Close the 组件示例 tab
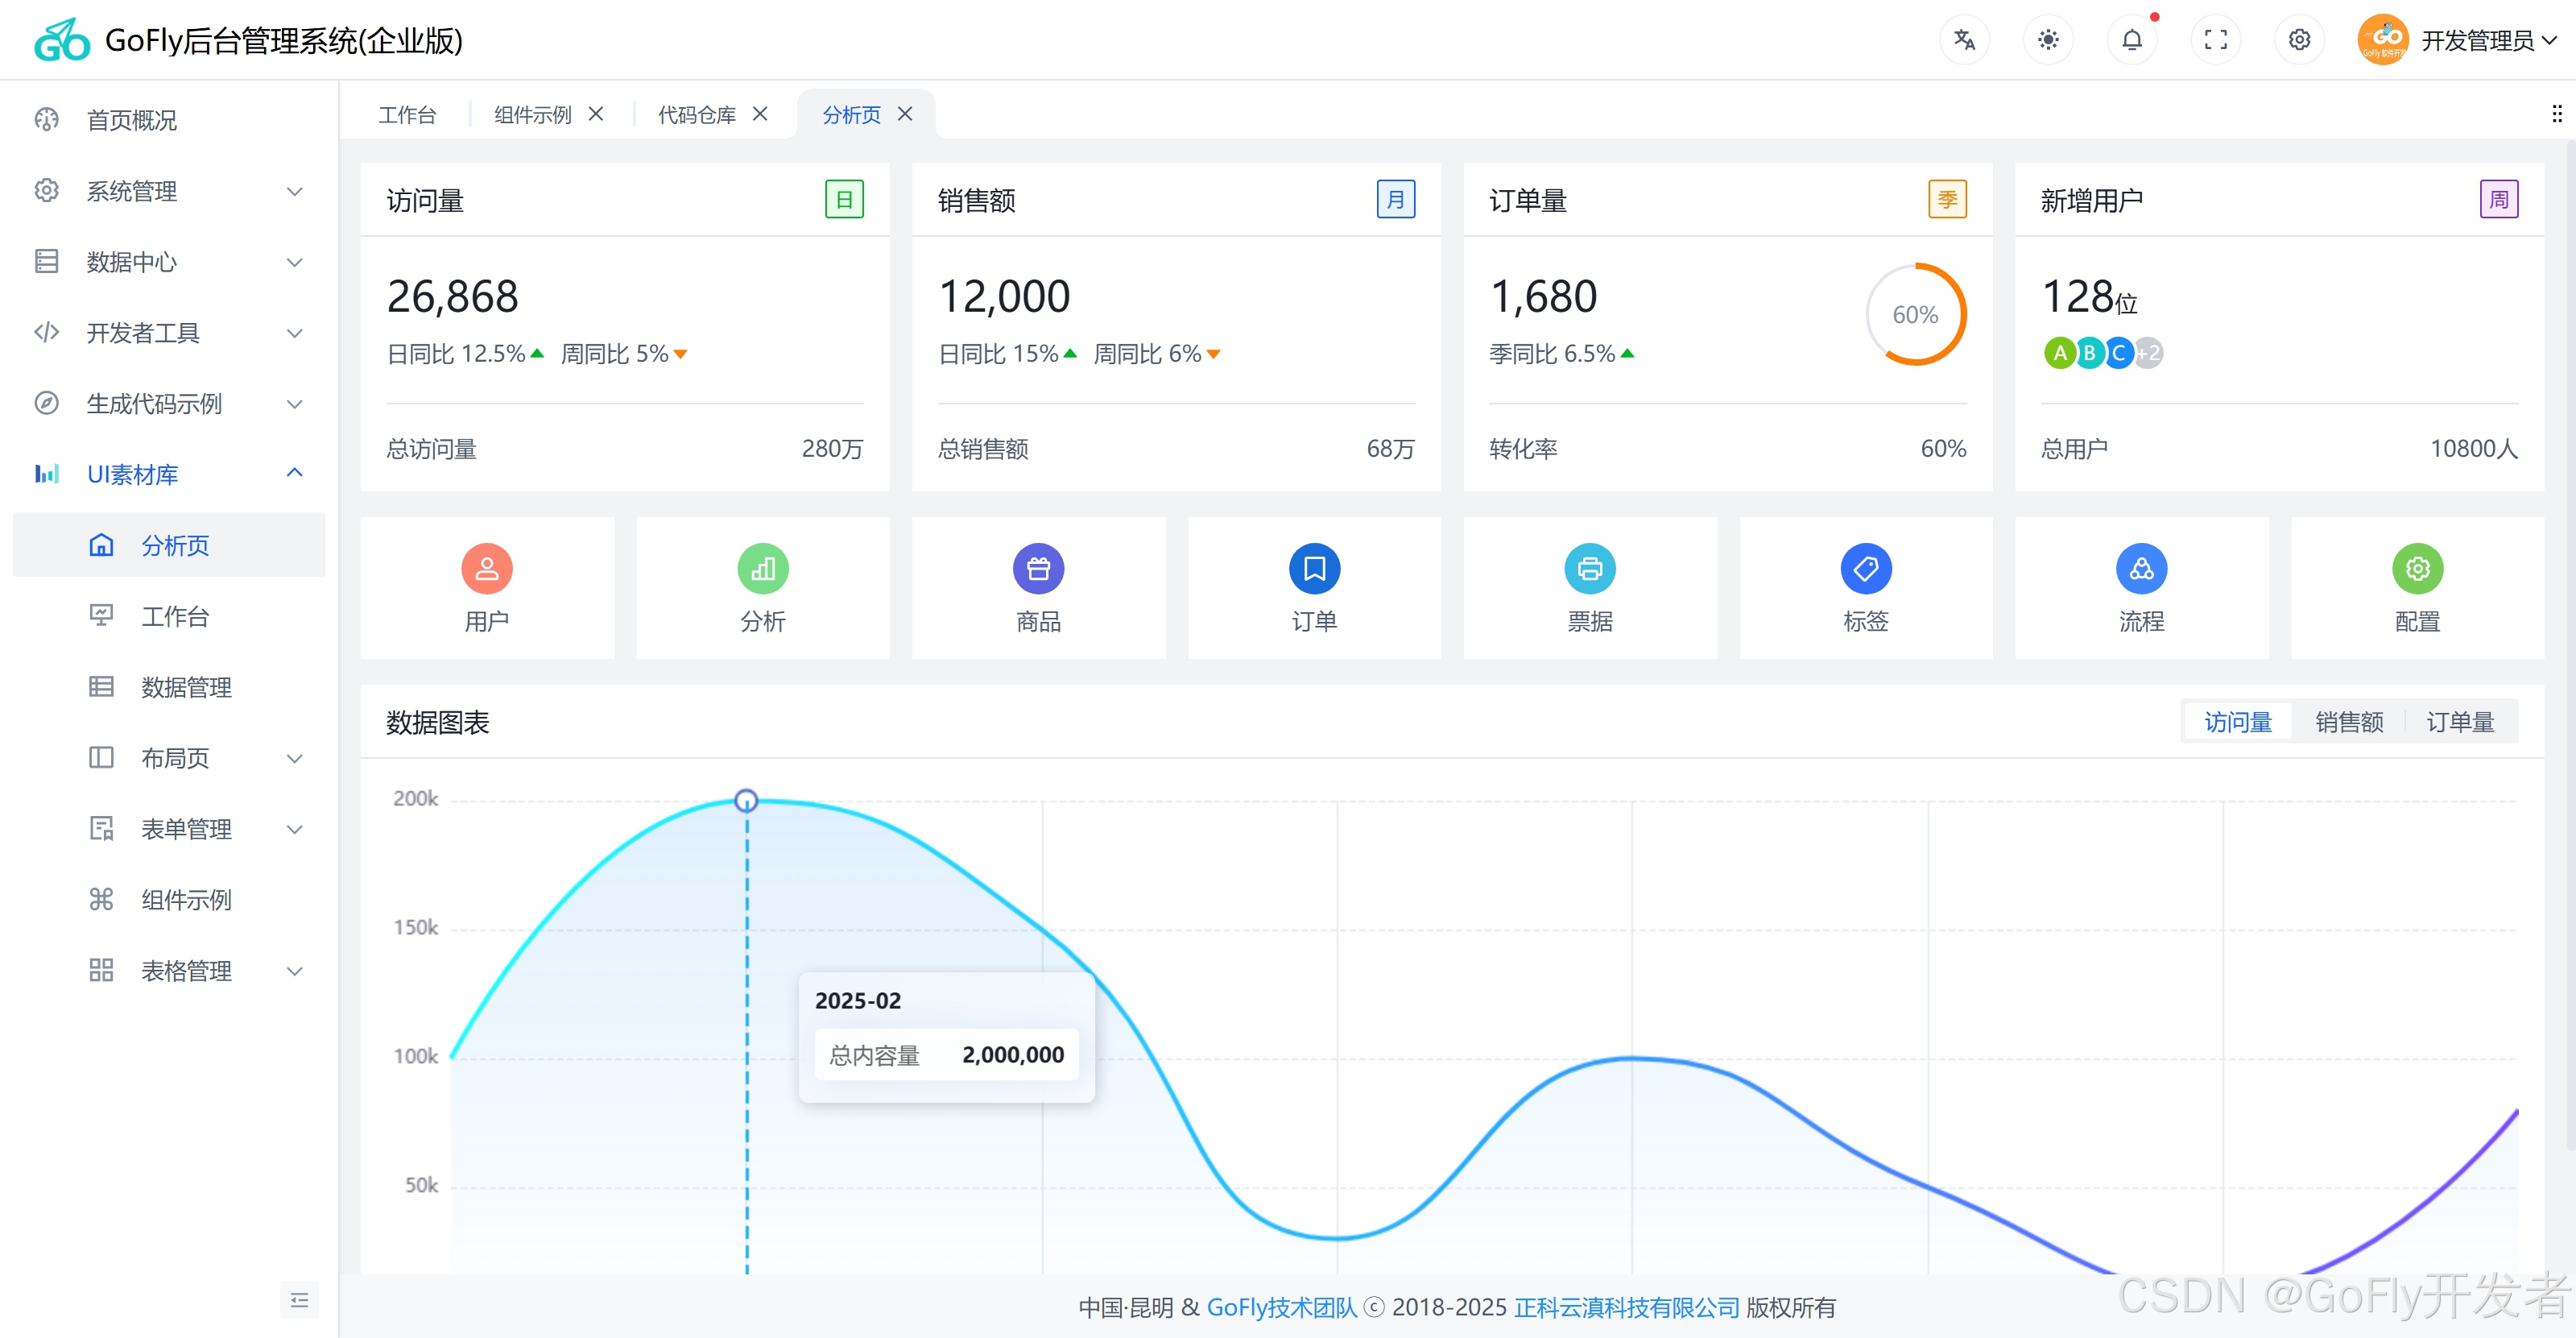Viewport: 2576px width, 1338px height. point(596,114)
